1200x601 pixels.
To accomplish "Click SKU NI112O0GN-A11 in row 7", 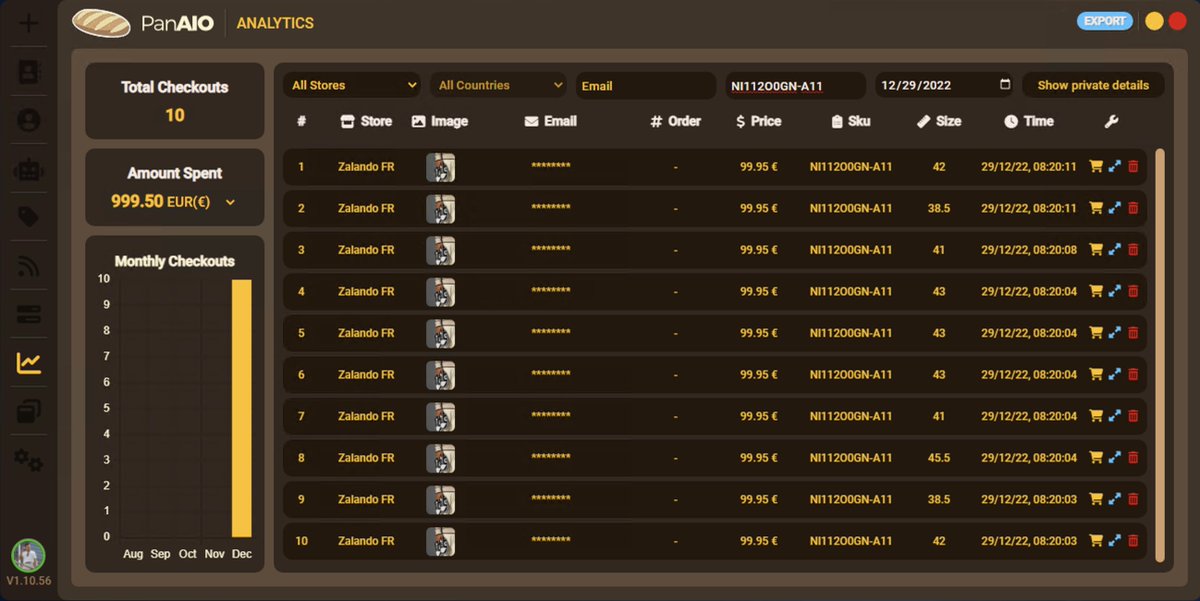I will 851,416.
